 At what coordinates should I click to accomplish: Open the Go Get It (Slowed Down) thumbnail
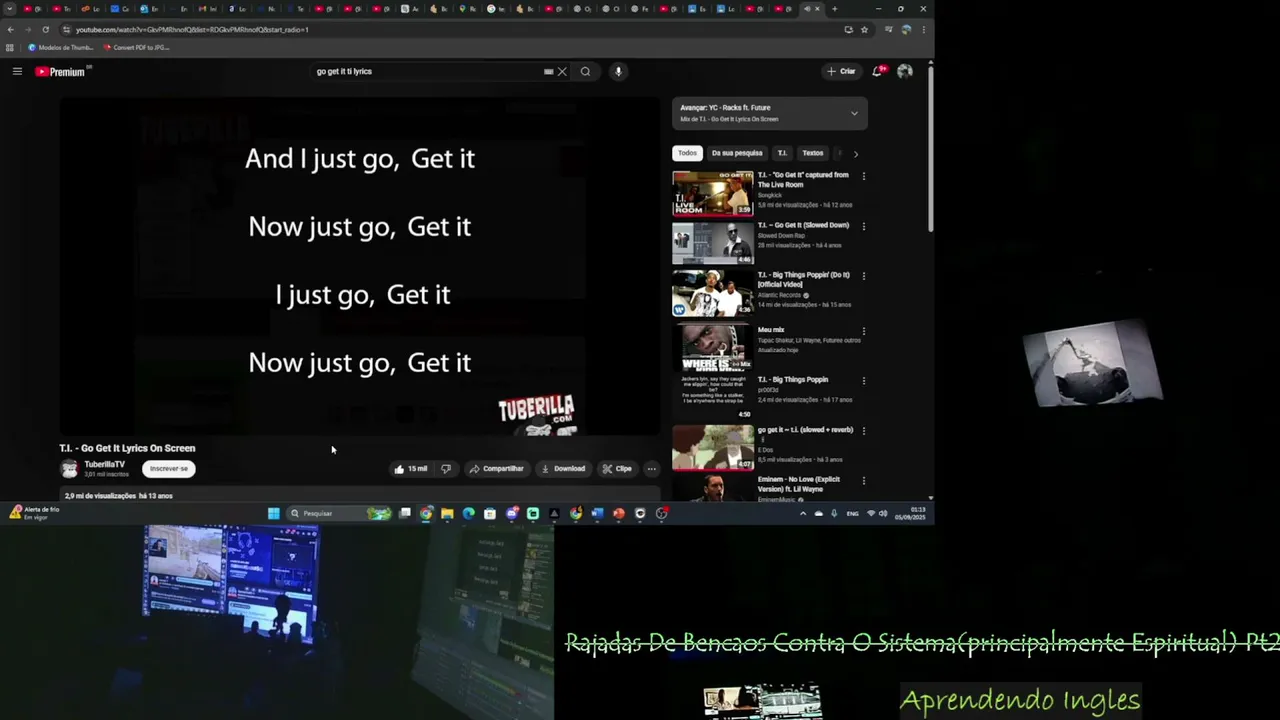(x=713, y=243)
